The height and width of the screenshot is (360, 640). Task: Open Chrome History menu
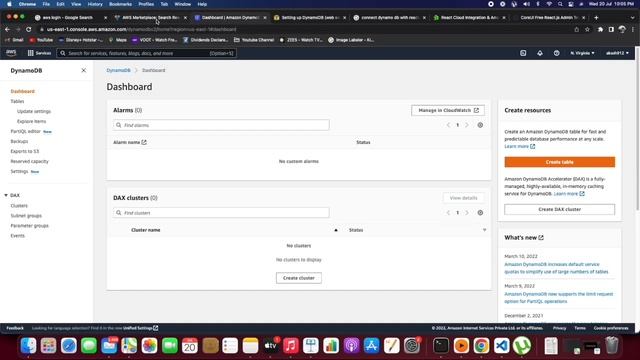(x=95, y=4)
